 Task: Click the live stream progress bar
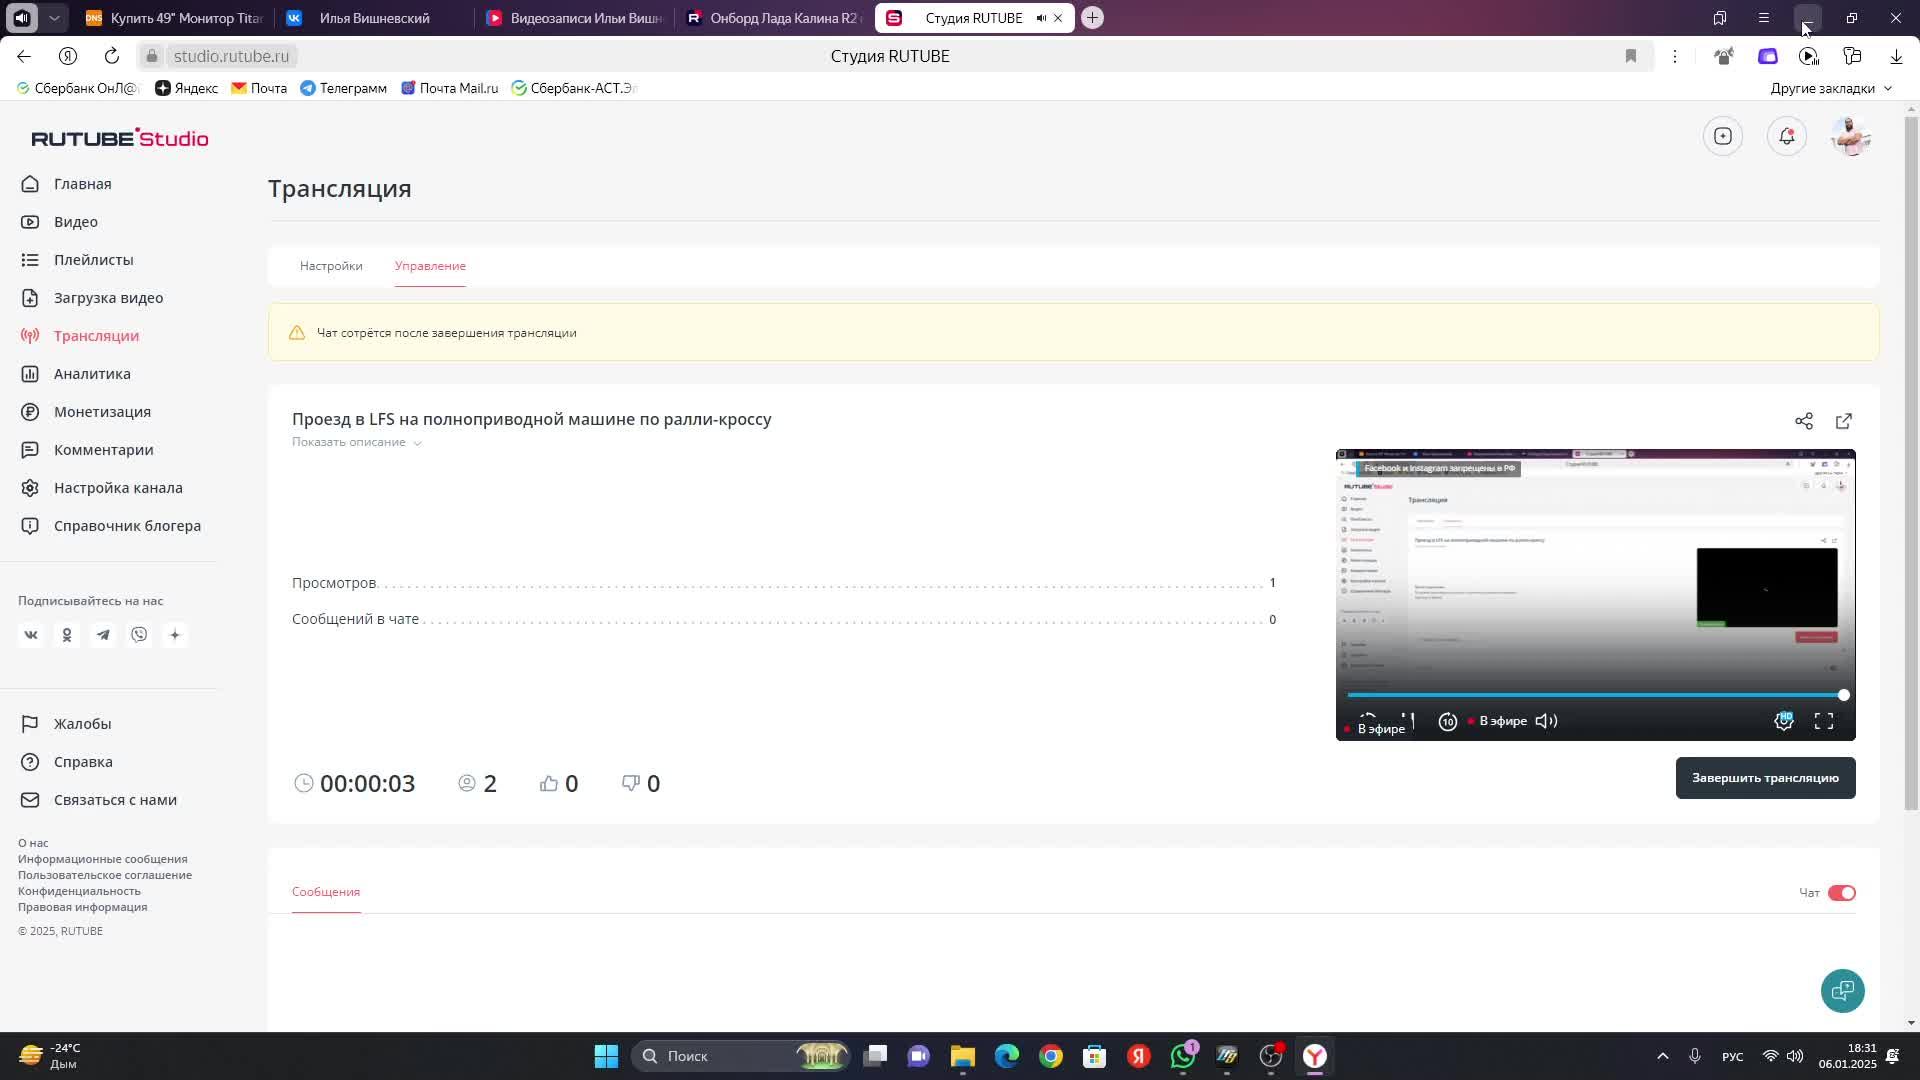pyautogui.click(x=1594, y=695)
